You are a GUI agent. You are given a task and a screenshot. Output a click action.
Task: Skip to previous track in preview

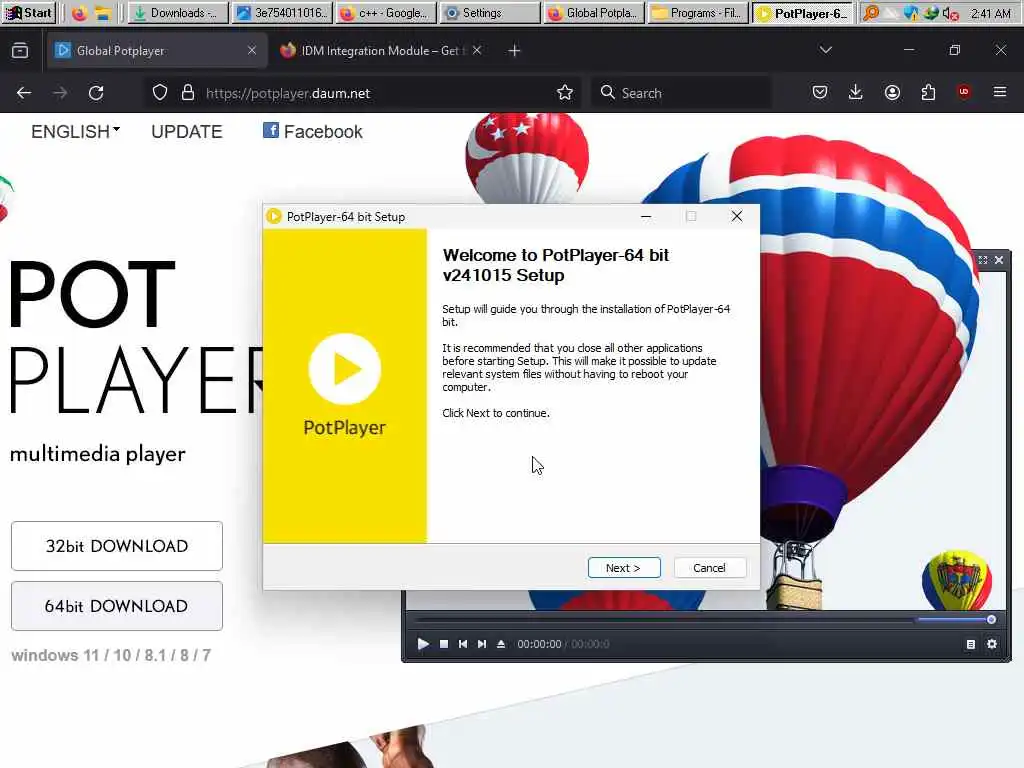(463, 644)
